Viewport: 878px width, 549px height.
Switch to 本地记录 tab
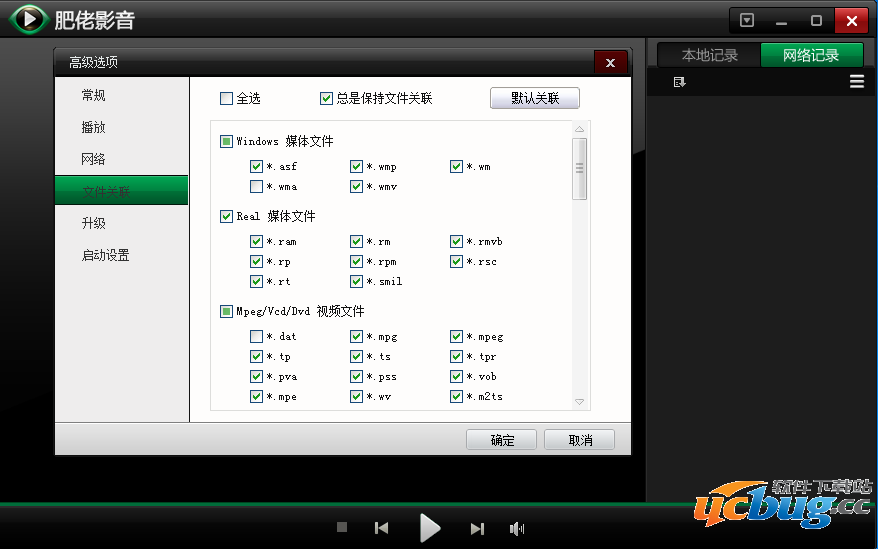coord(709,55)
